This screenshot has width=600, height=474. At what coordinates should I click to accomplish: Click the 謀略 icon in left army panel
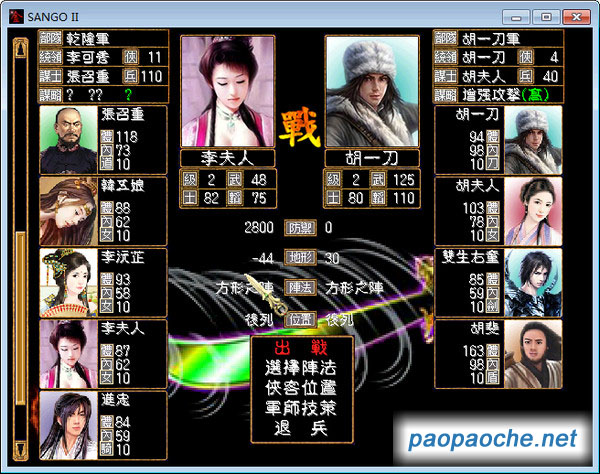[x=51, y=94]
